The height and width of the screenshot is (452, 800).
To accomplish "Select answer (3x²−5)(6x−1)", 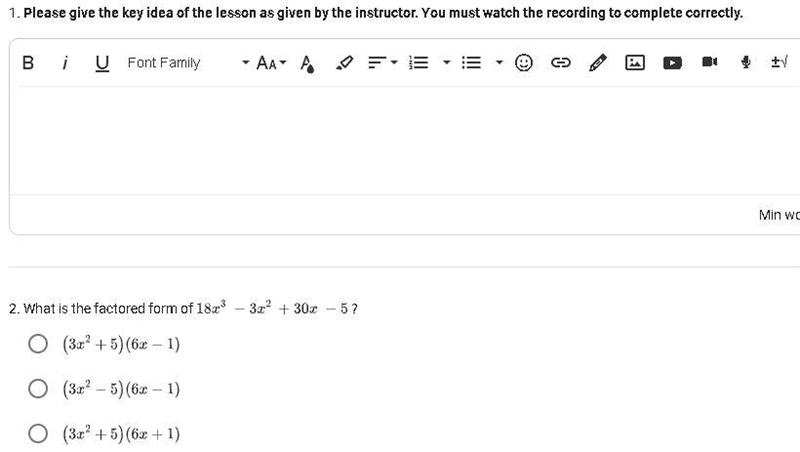I will point(38,389).
